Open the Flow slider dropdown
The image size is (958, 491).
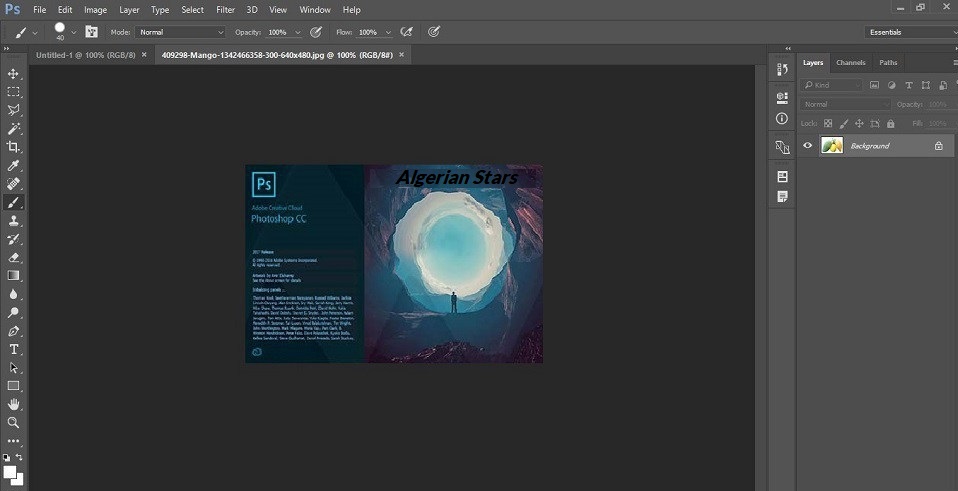388,32
